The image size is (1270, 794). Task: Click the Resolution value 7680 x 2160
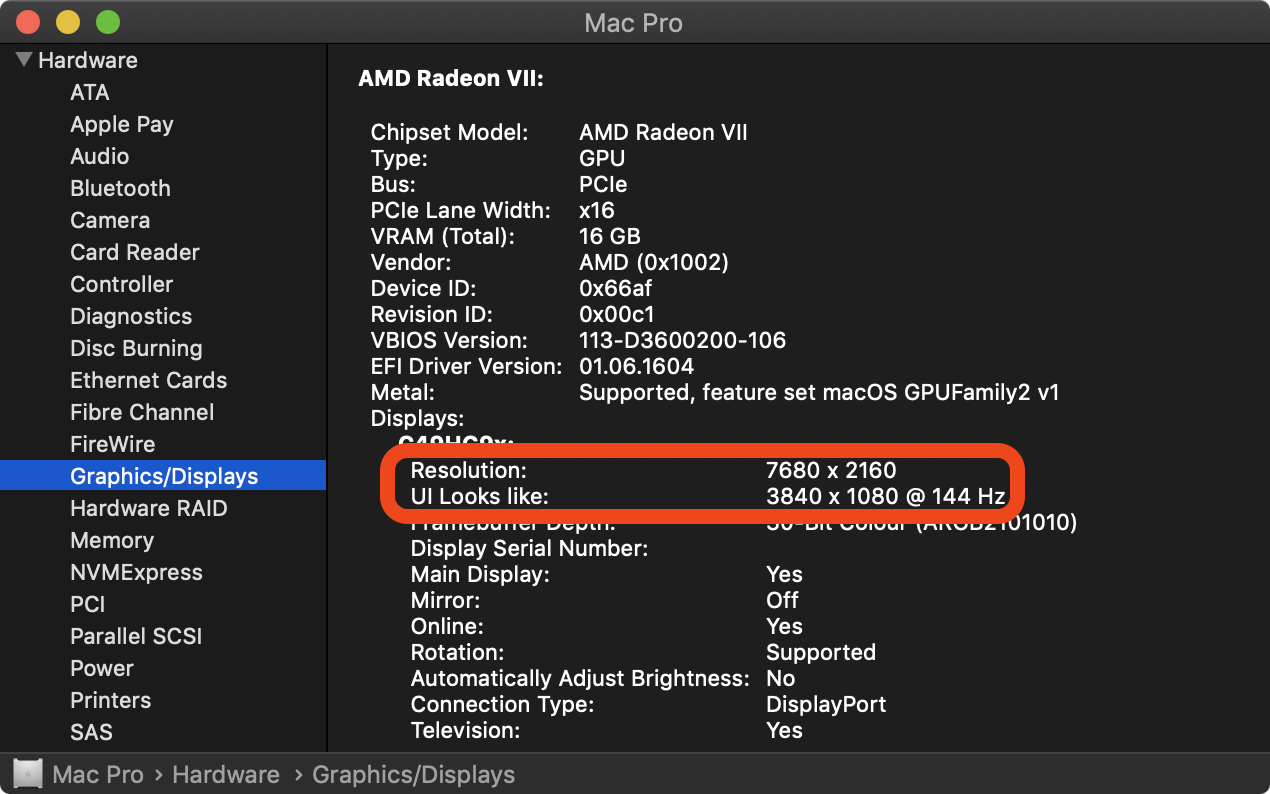(x=831, y=470)
